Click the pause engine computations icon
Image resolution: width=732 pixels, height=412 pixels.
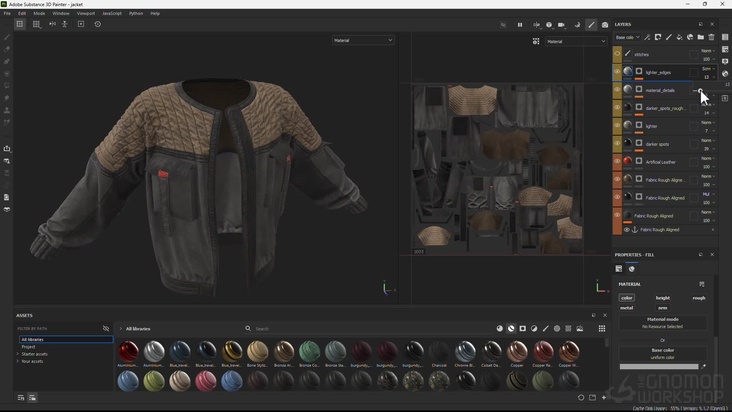click(x=520, y=25)
